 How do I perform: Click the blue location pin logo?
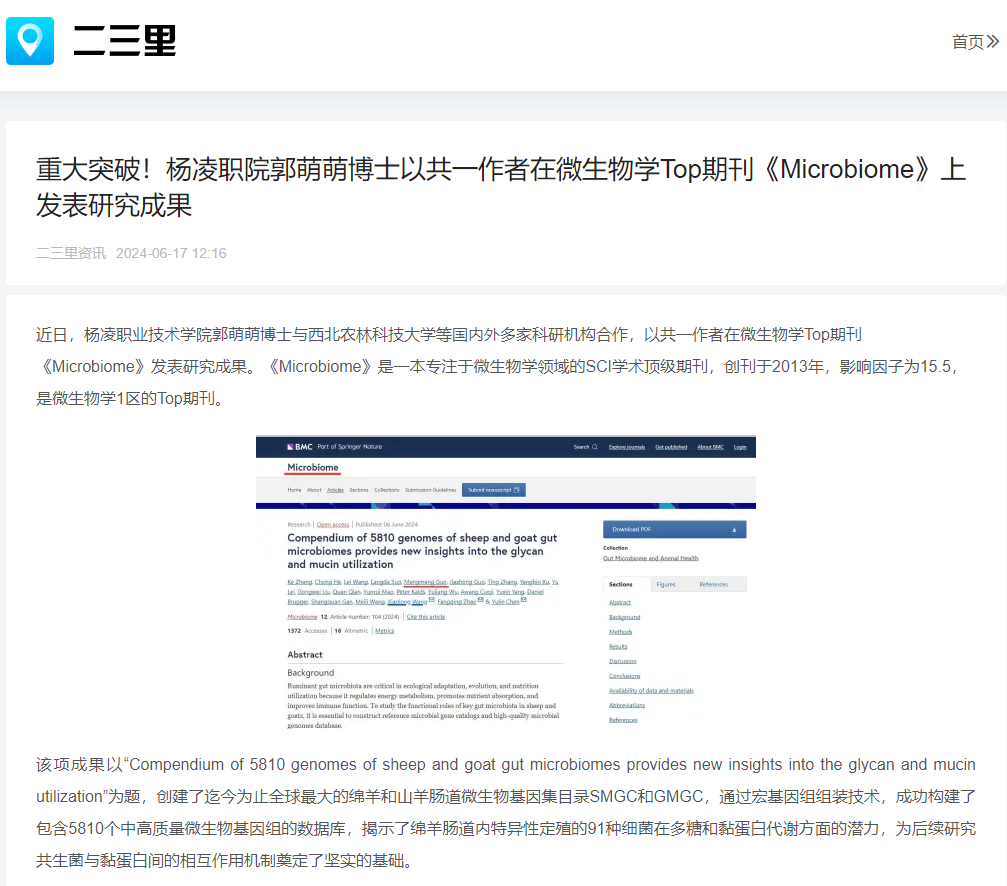[30, 41]
